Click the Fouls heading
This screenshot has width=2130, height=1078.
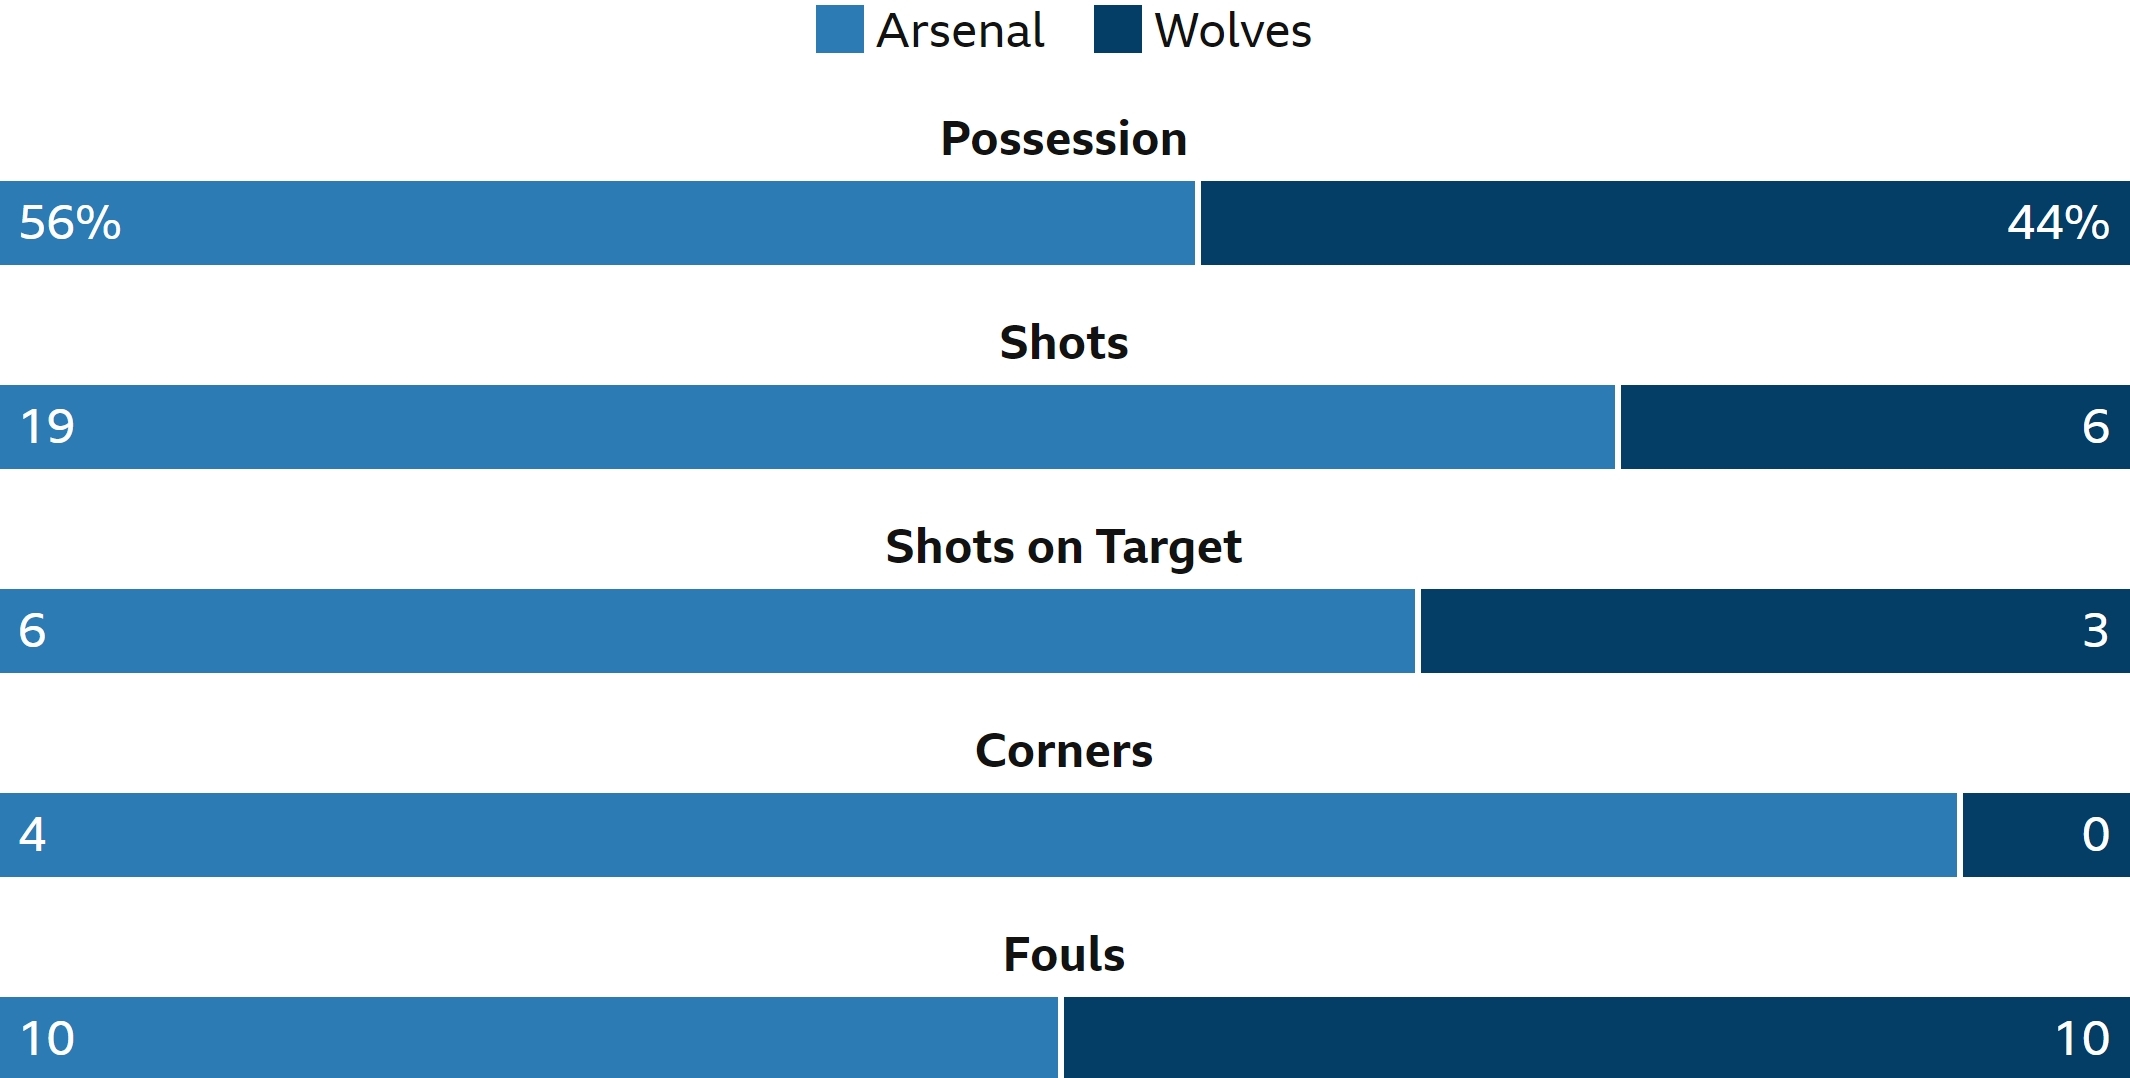pyautogui.click(x=1064, y=955)
